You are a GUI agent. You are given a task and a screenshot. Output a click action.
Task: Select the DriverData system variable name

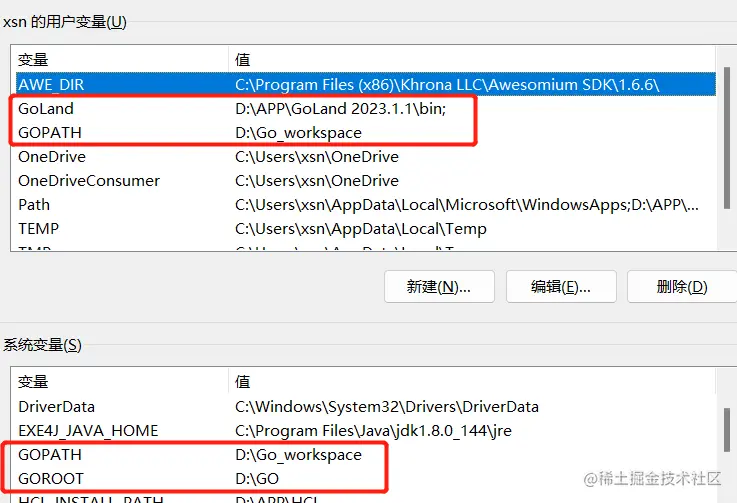tap(56, 407)
